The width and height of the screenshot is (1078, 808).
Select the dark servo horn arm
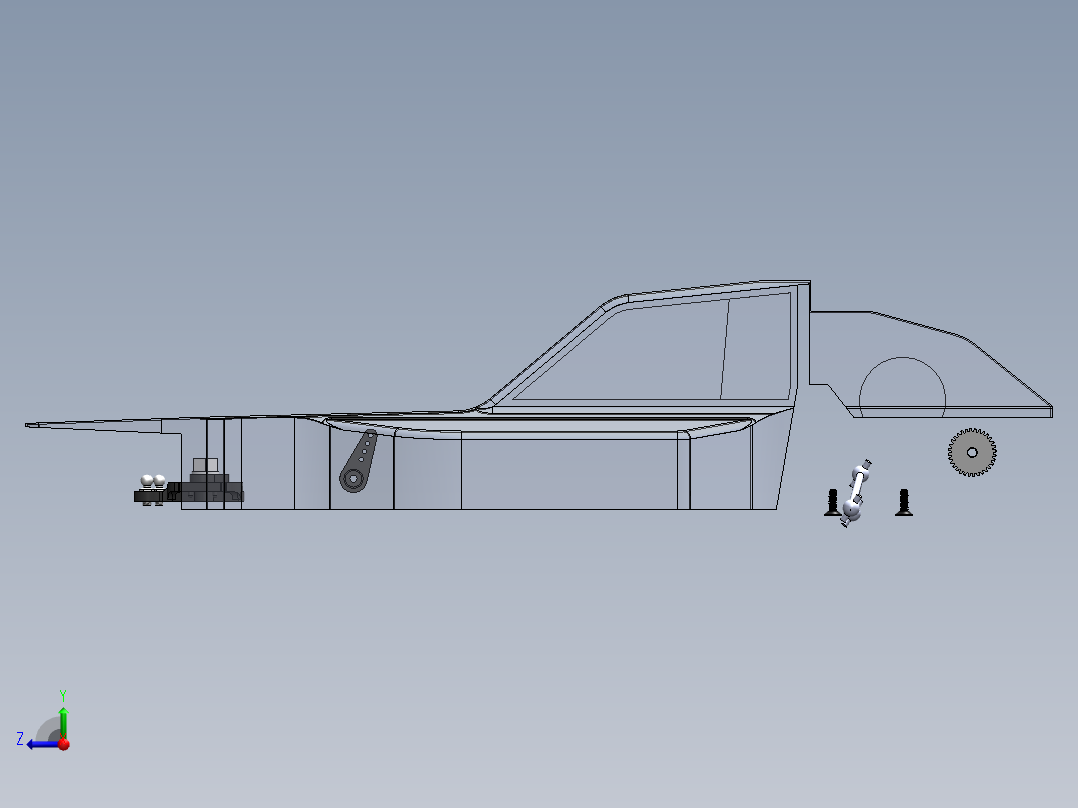358,462
